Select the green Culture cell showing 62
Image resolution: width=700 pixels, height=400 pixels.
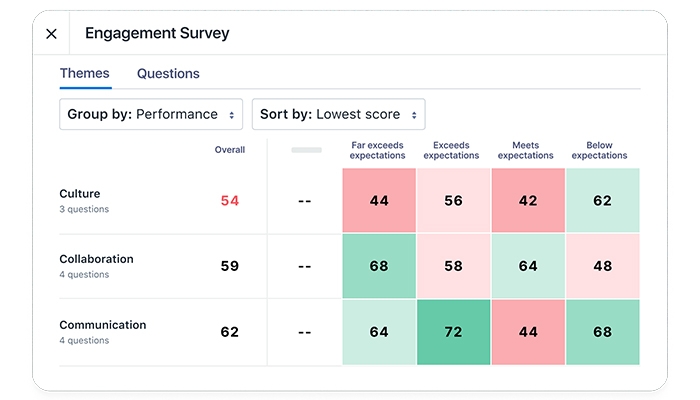pos(601,201)
